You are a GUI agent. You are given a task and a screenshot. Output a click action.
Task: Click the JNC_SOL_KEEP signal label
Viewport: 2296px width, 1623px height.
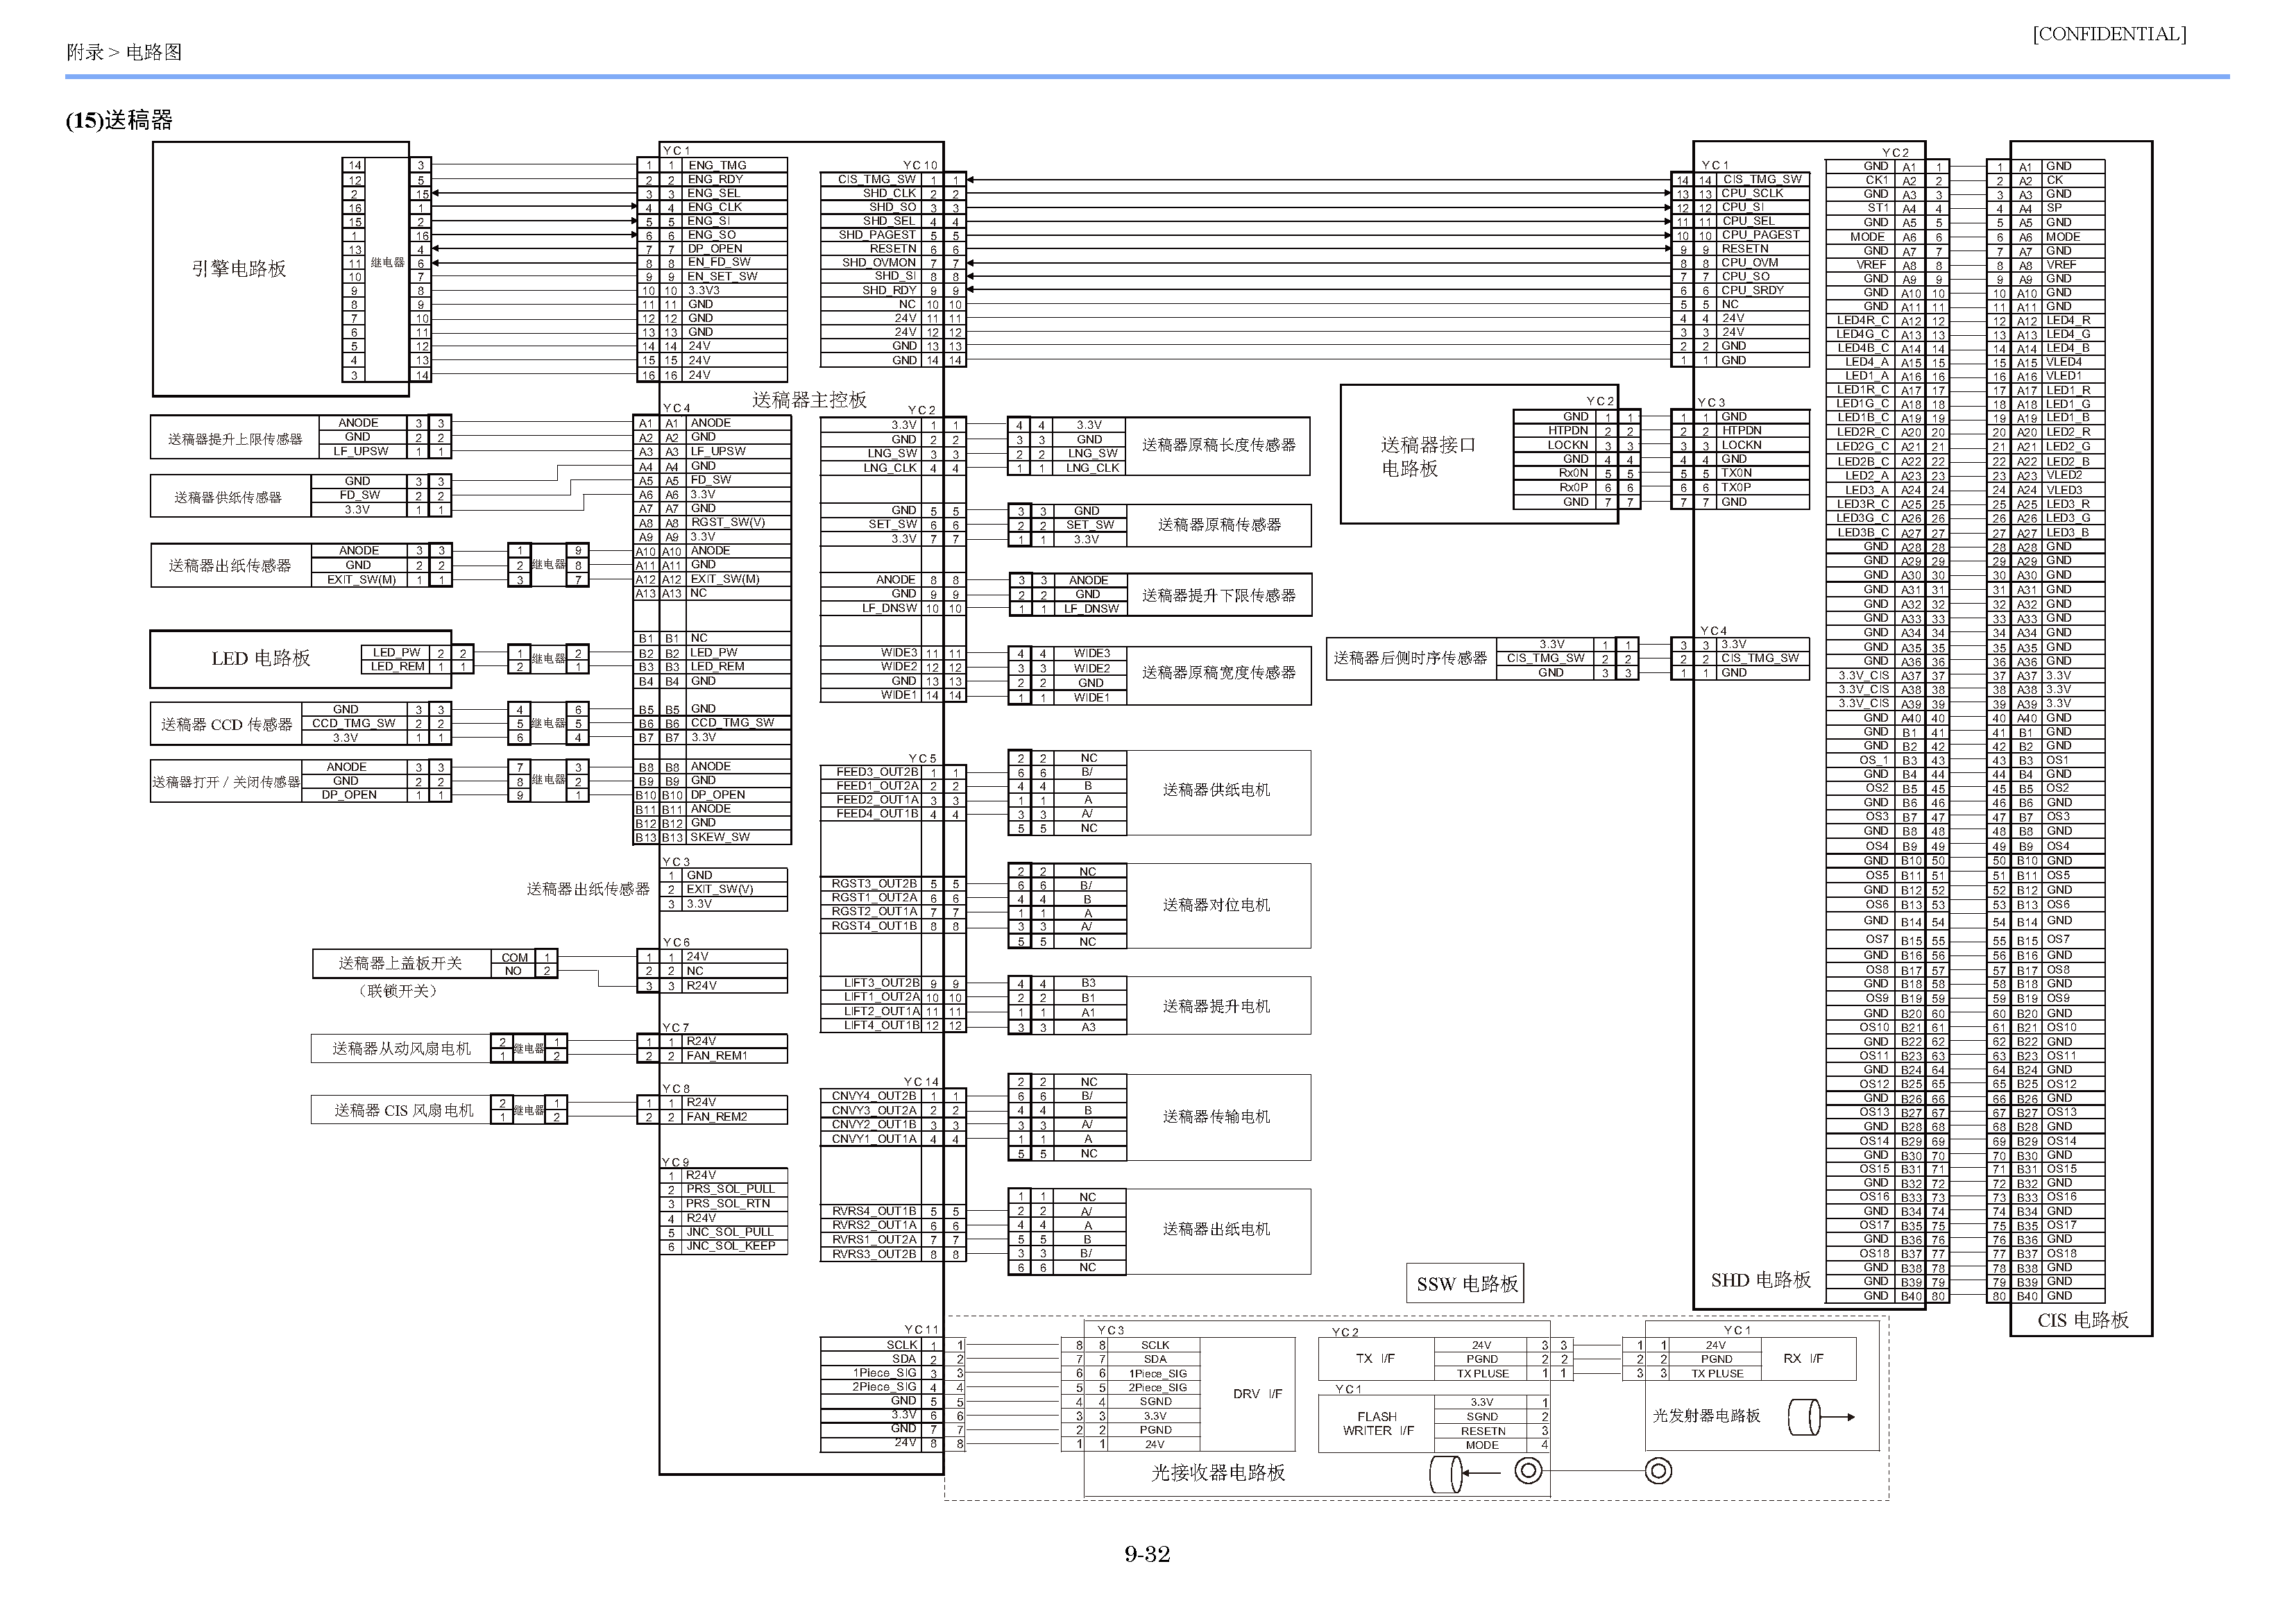pyautogui.click(x=730, y=1246)
